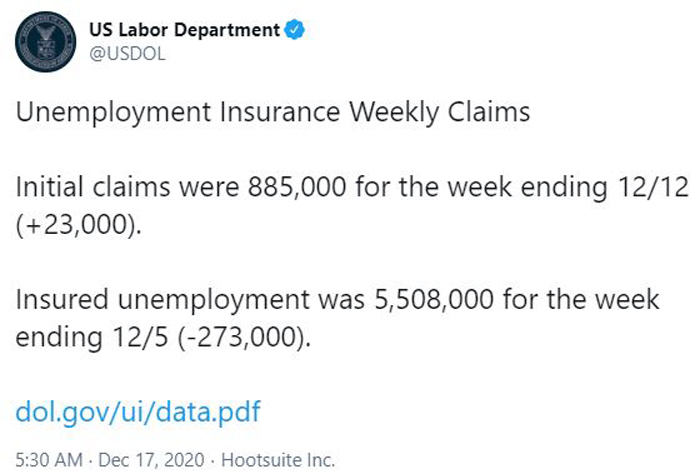Visit the @USDOL handle
Image resolution: width=700 pixels, height=474 pixels.
(127, 54)
